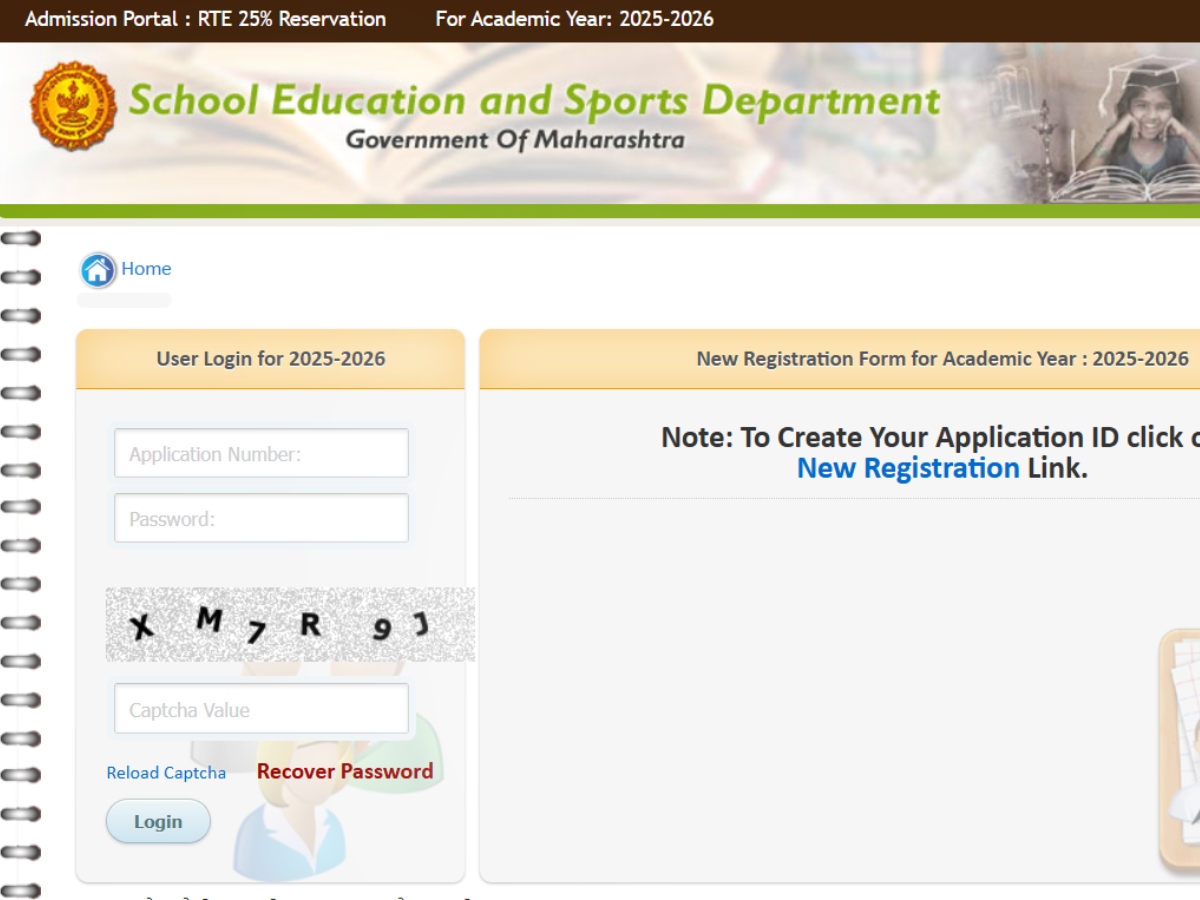Click the notebook illustration in registration panel
The width and height of the screenshot is (1200, 900).
point(1182,750)
